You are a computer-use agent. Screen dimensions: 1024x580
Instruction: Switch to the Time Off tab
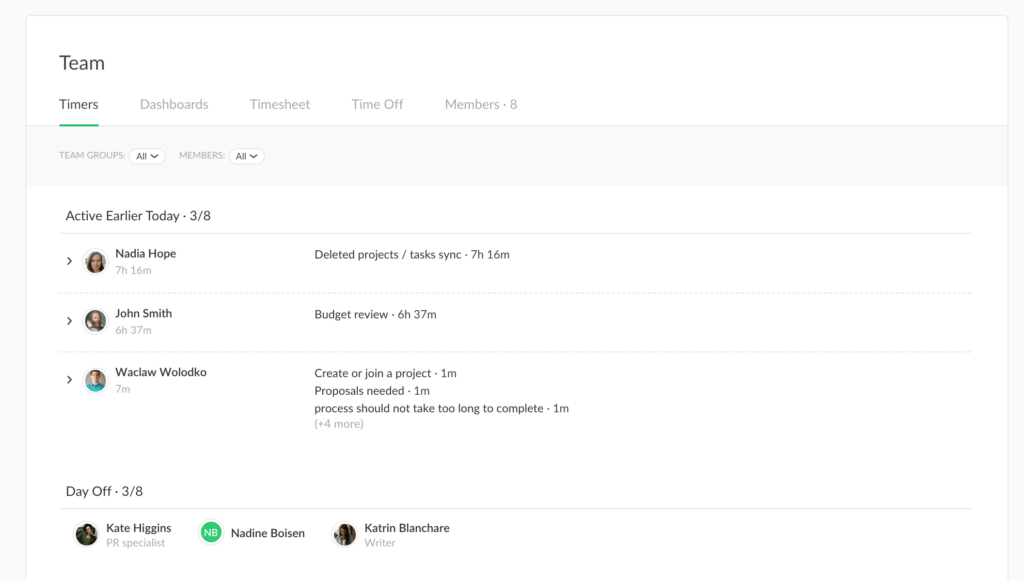coord(377,104)
